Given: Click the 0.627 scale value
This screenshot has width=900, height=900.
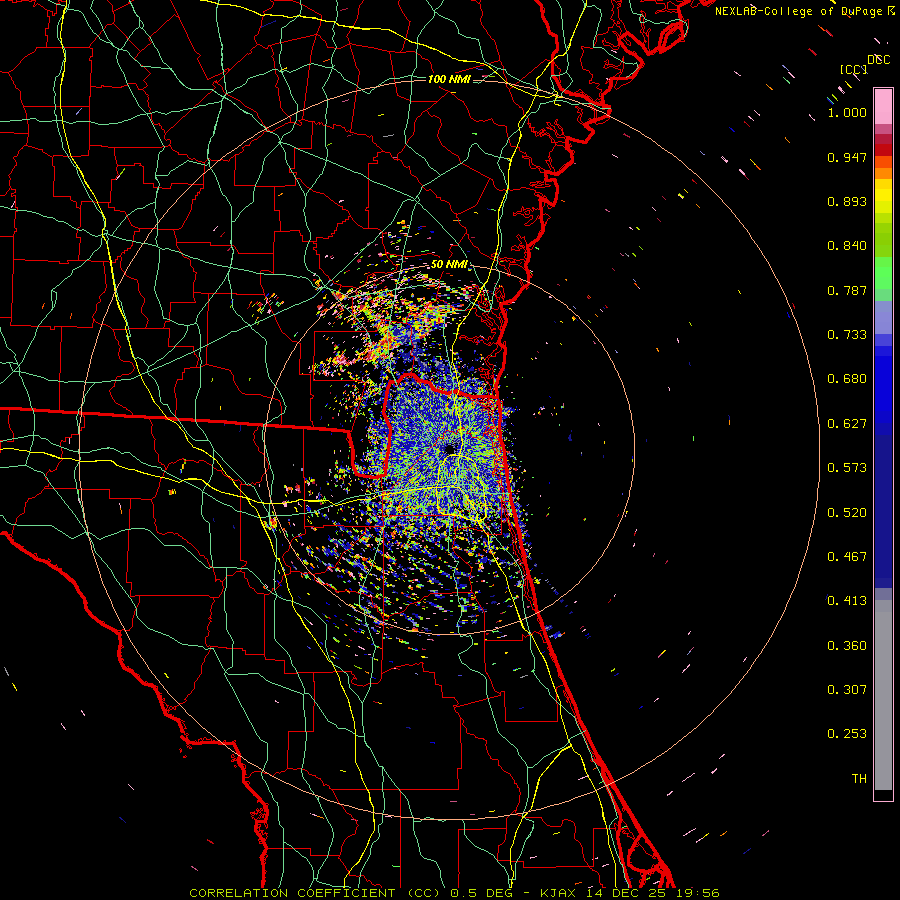Looking at the screenshot, I should pos(847,424).
